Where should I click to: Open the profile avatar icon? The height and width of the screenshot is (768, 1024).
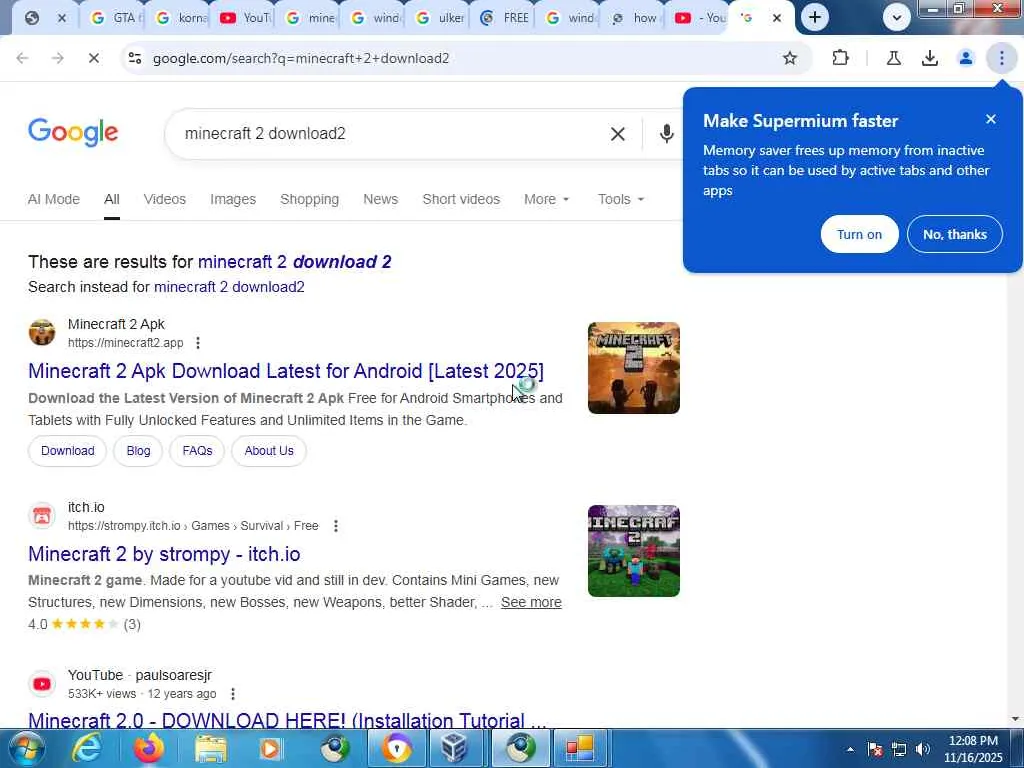coord(965,58)
